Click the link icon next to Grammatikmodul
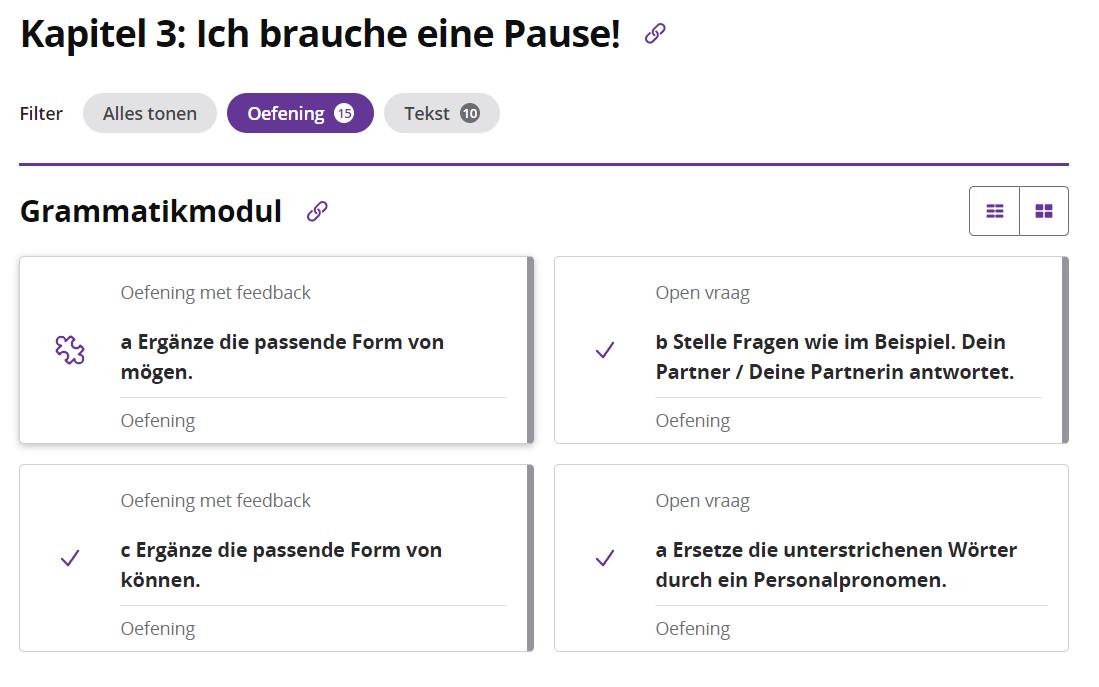The height and width of the screenshot is (687, 1099). tap(317, 211)
